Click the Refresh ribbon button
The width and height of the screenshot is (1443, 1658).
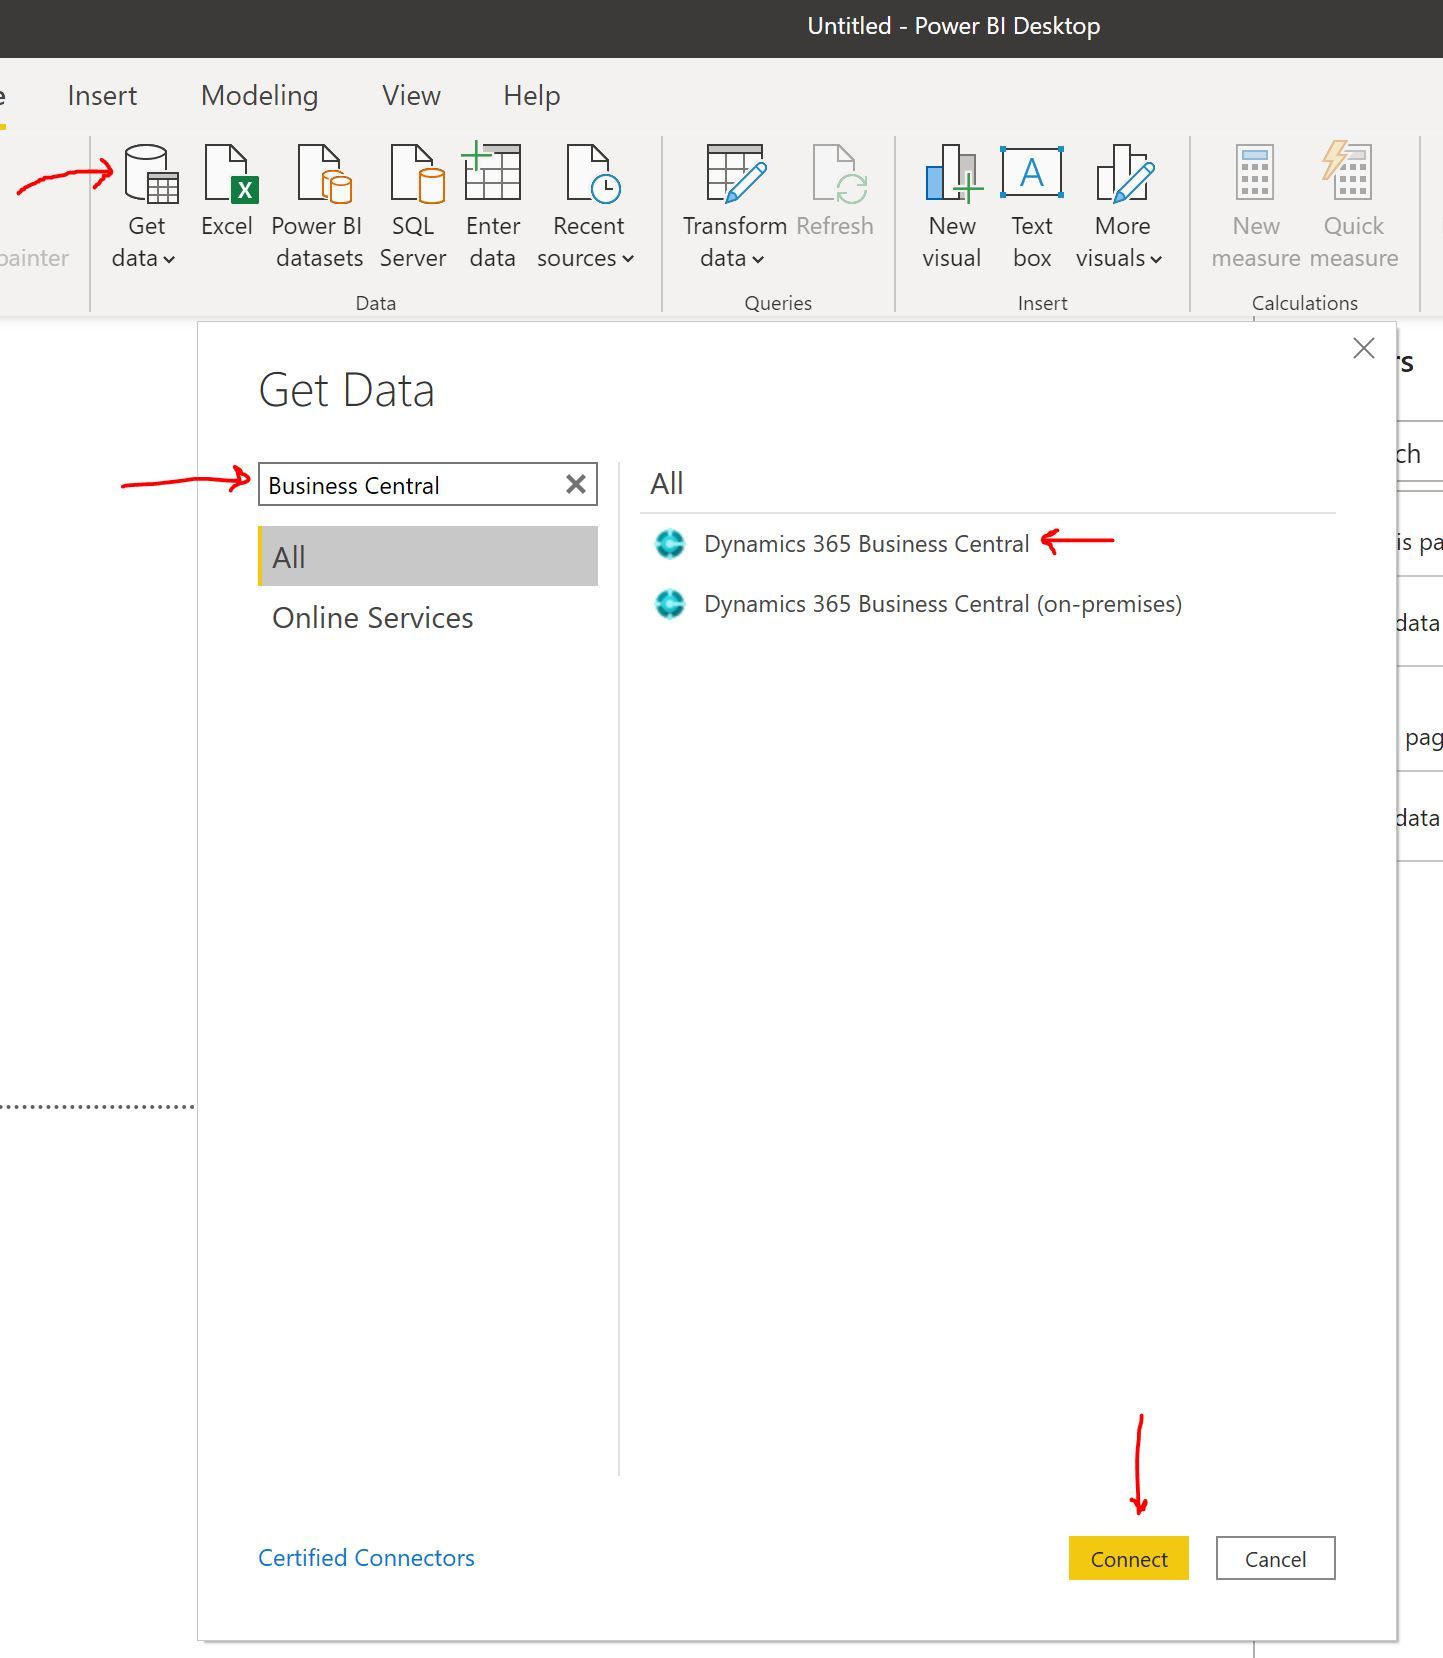pyautogui.click(x=836, y=190)
